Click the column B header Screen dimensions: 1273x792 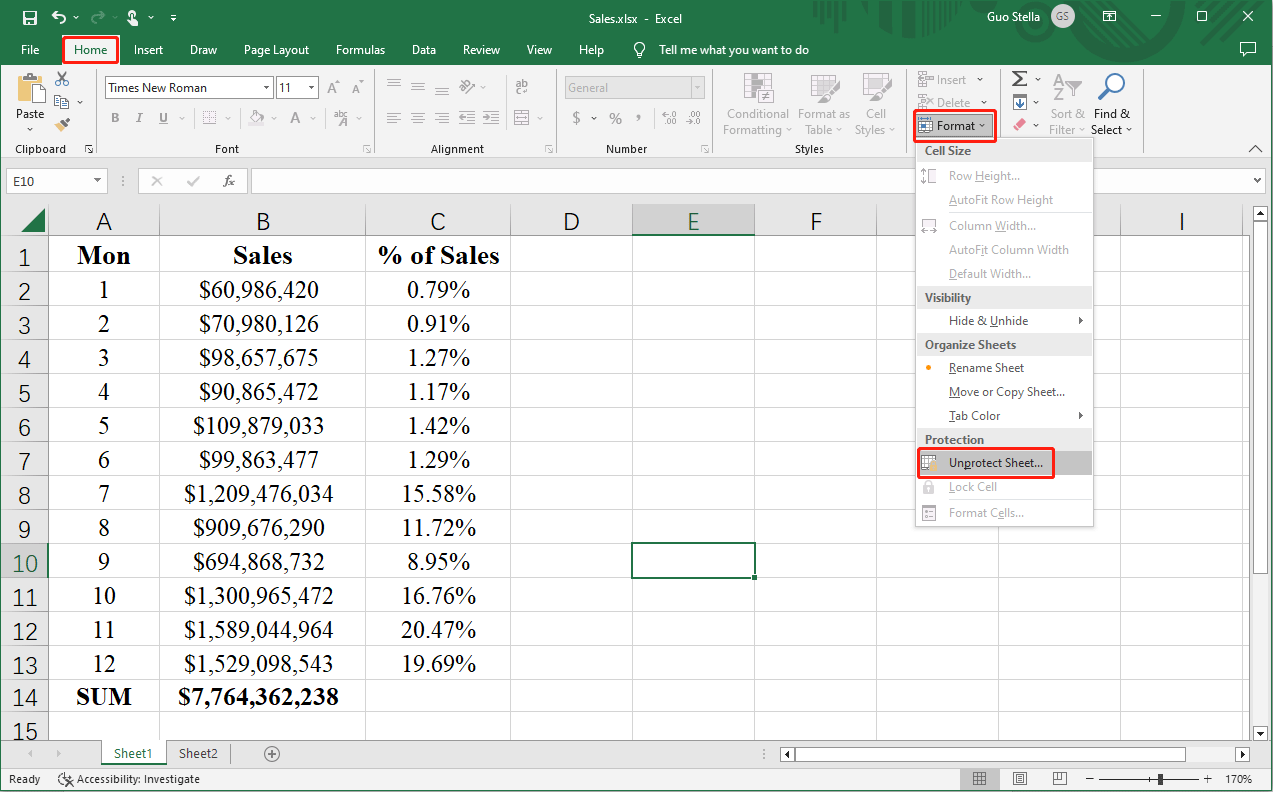pyautogui.click(x=262, y=222)
